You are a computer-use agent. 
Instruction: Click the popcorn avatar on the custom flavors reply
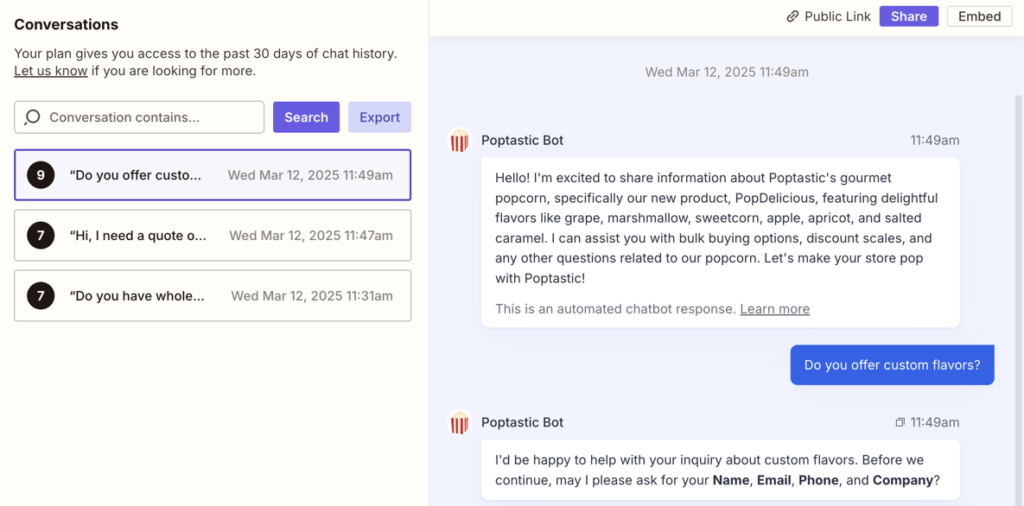point(459,423)
